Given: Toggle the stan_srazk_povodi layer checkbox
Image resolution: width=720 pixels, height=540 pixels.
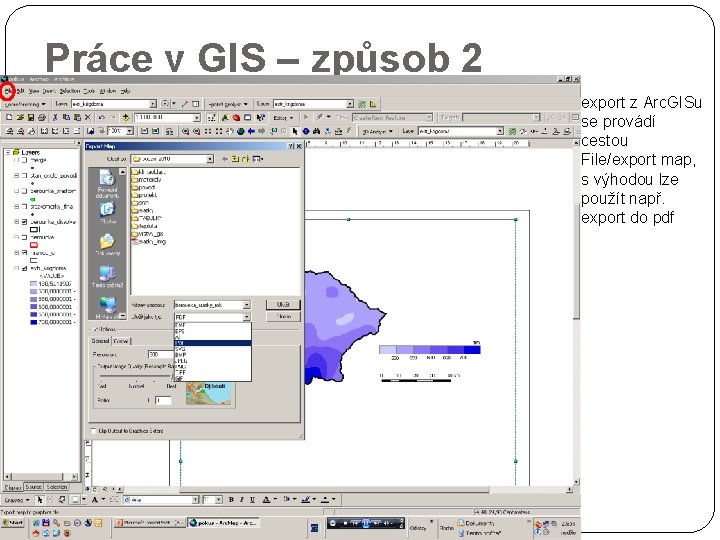Looking at the screenshot, I should coord(25,175).
